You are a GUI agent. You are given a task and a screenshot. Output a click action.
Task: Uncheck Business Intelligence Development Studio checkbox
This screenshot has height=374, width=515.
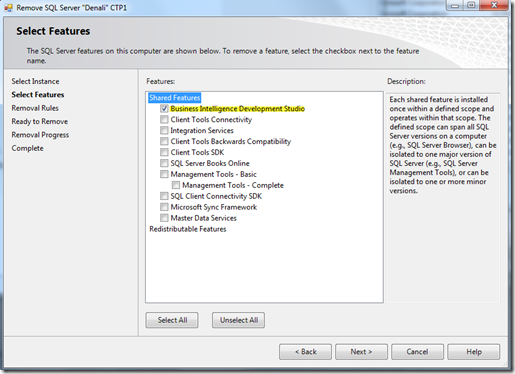pos(164,108)
